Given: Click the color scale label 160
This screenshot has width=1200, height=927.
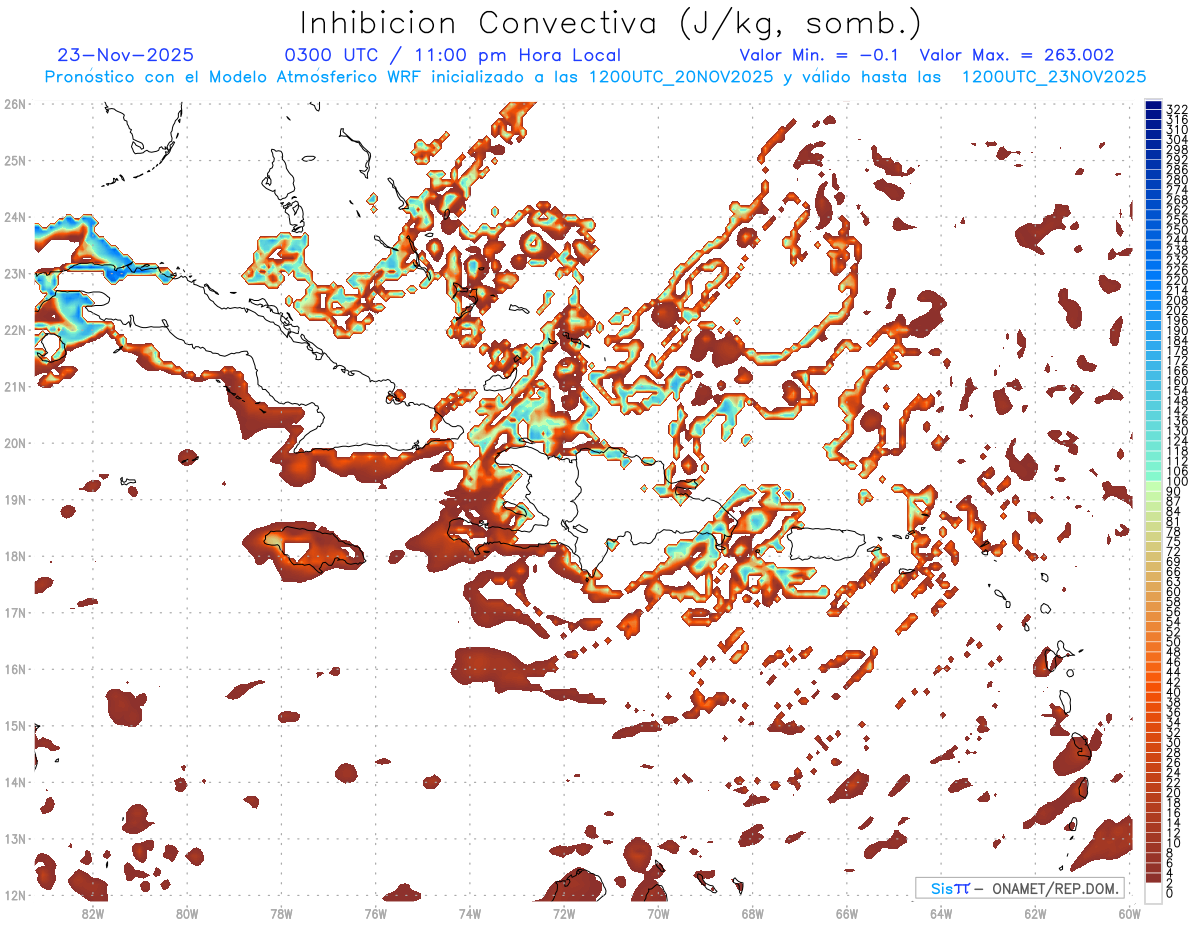Looking at the screenshot, I should point(1177,381).
